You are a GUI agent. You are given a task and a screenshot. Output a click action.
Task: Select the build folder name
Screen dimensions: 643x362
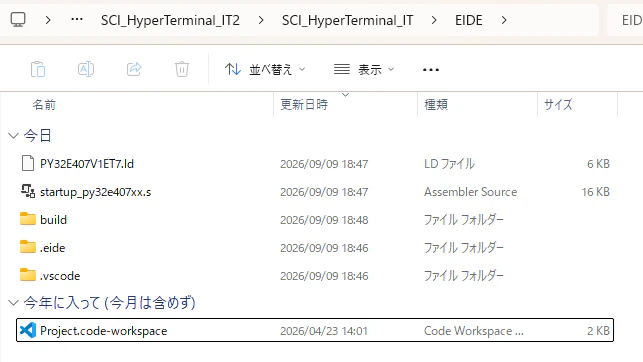coord(53,220)
